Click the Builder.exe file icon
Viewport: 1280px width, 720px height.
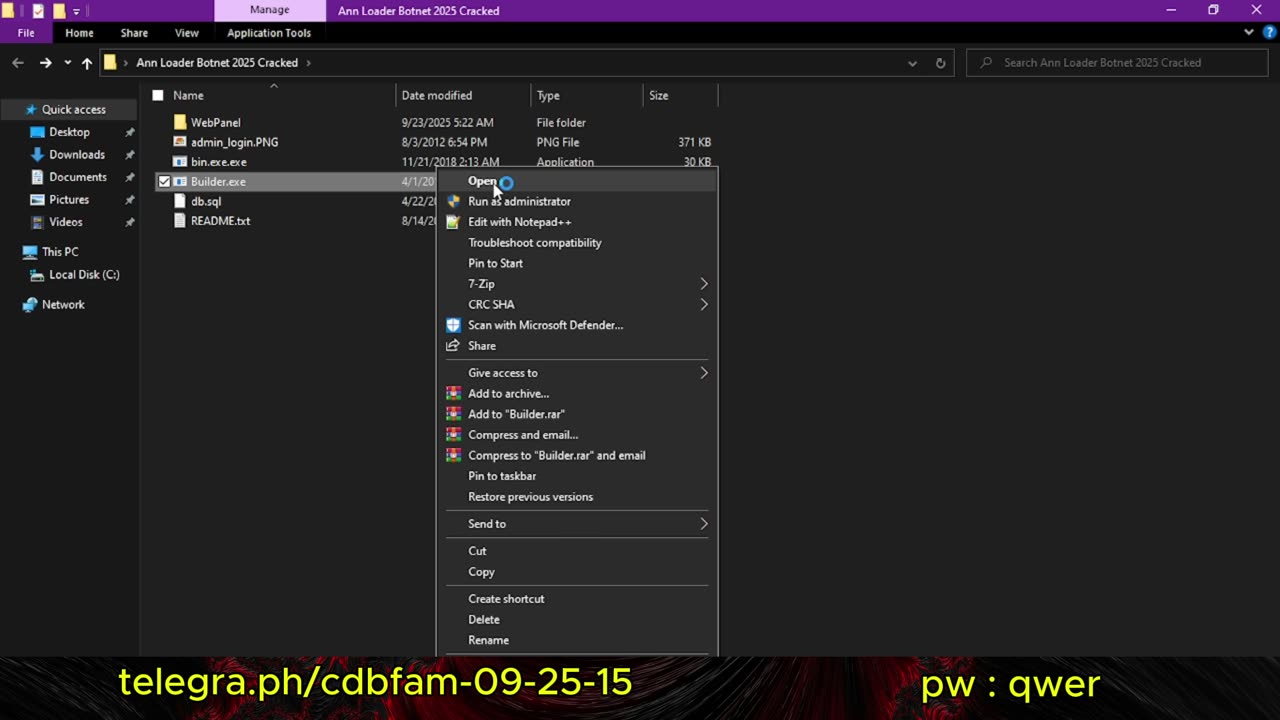tap(180, 182)
